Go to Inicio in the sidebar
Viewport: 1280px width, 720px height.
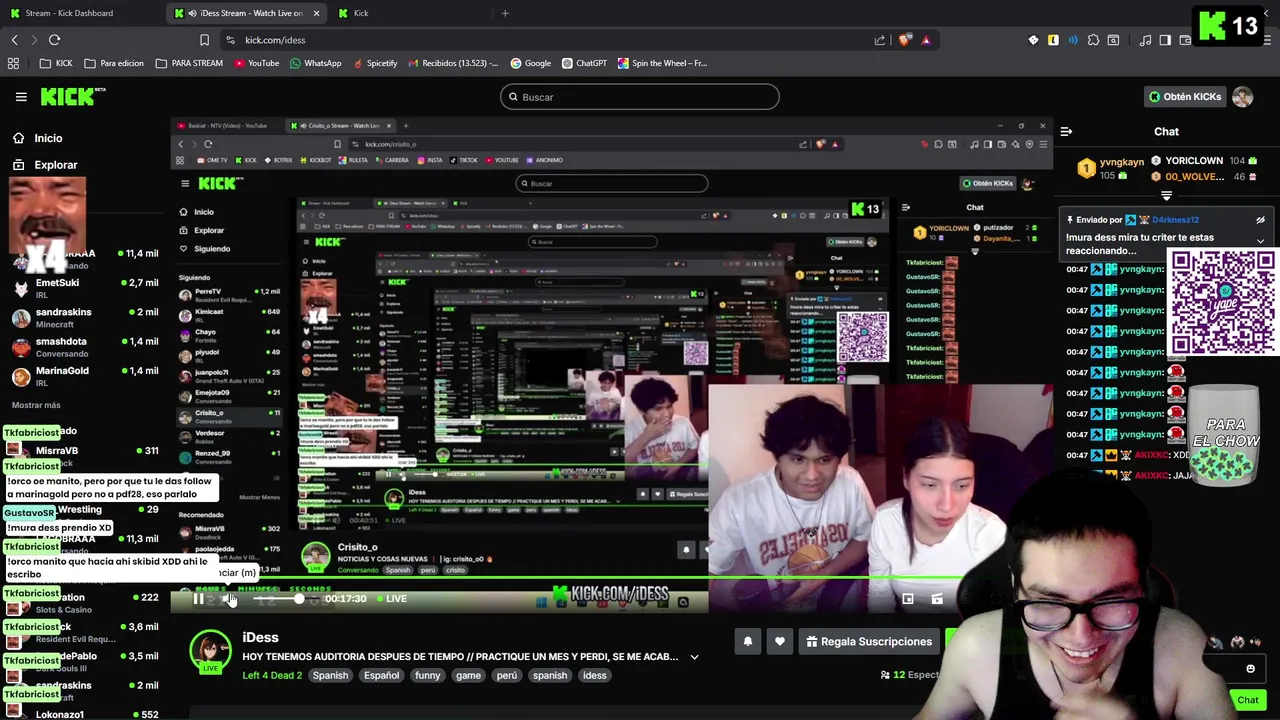(x=48, y=138)
